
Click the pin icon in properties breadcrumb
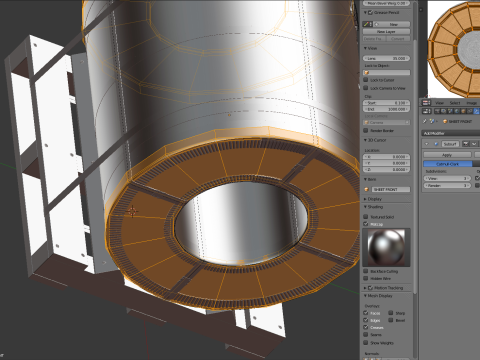425,121
